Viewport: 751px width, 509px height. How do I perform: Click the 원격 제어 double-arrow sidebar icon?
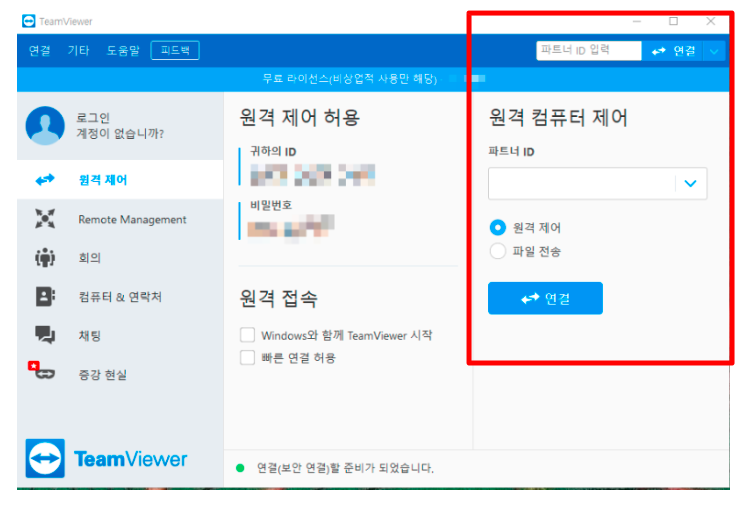click(45, 180)
